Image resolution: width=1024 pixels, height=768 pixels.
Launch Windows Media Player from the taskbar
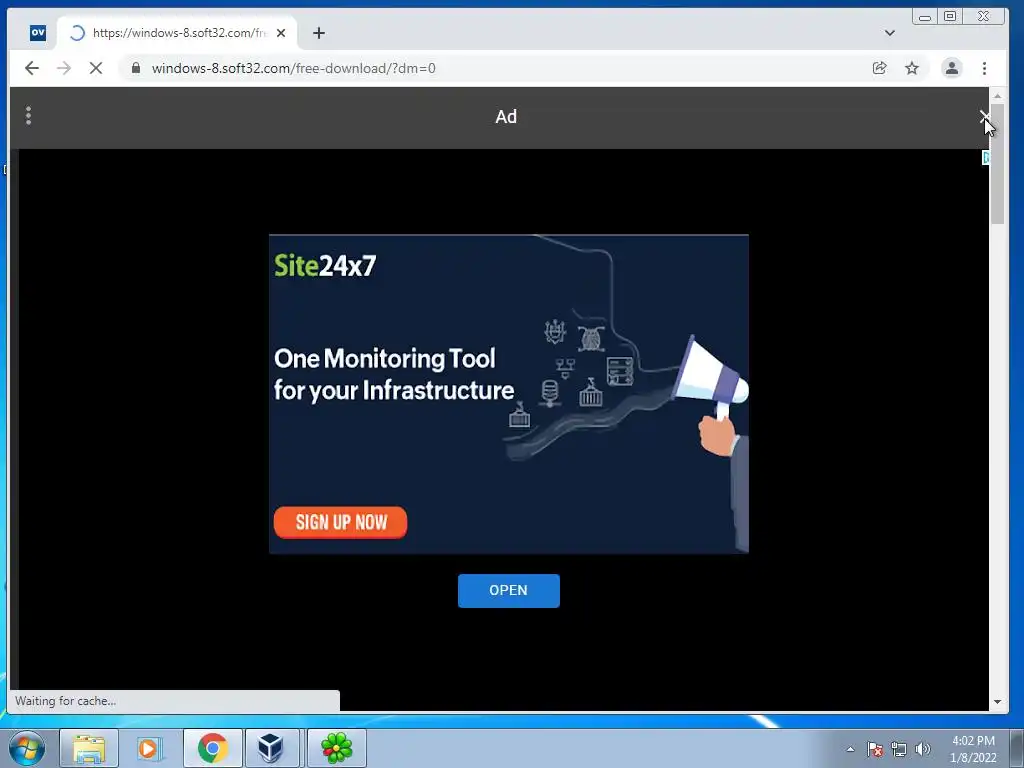point(150,748)
